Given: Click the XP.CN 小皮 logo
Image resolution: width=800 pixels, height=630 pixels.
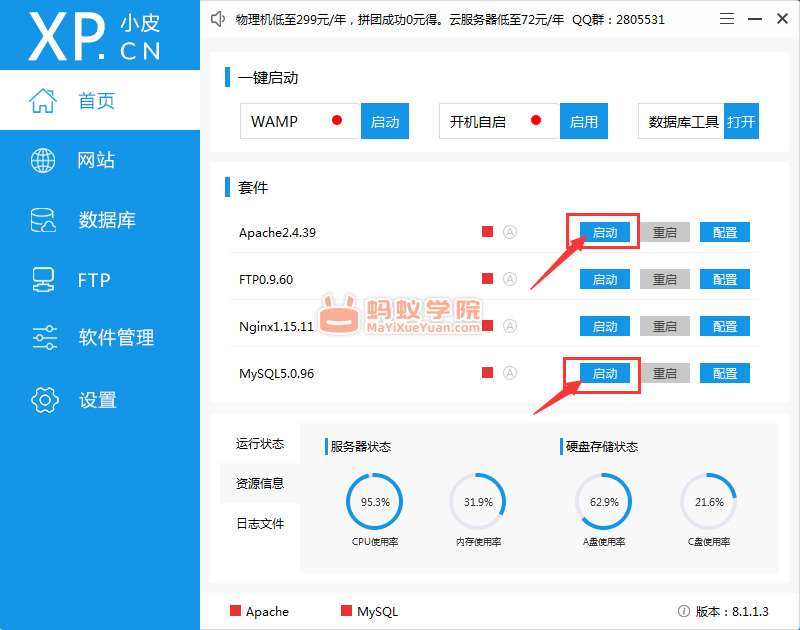Looking at the screenshot, I should tap(94, 36).
